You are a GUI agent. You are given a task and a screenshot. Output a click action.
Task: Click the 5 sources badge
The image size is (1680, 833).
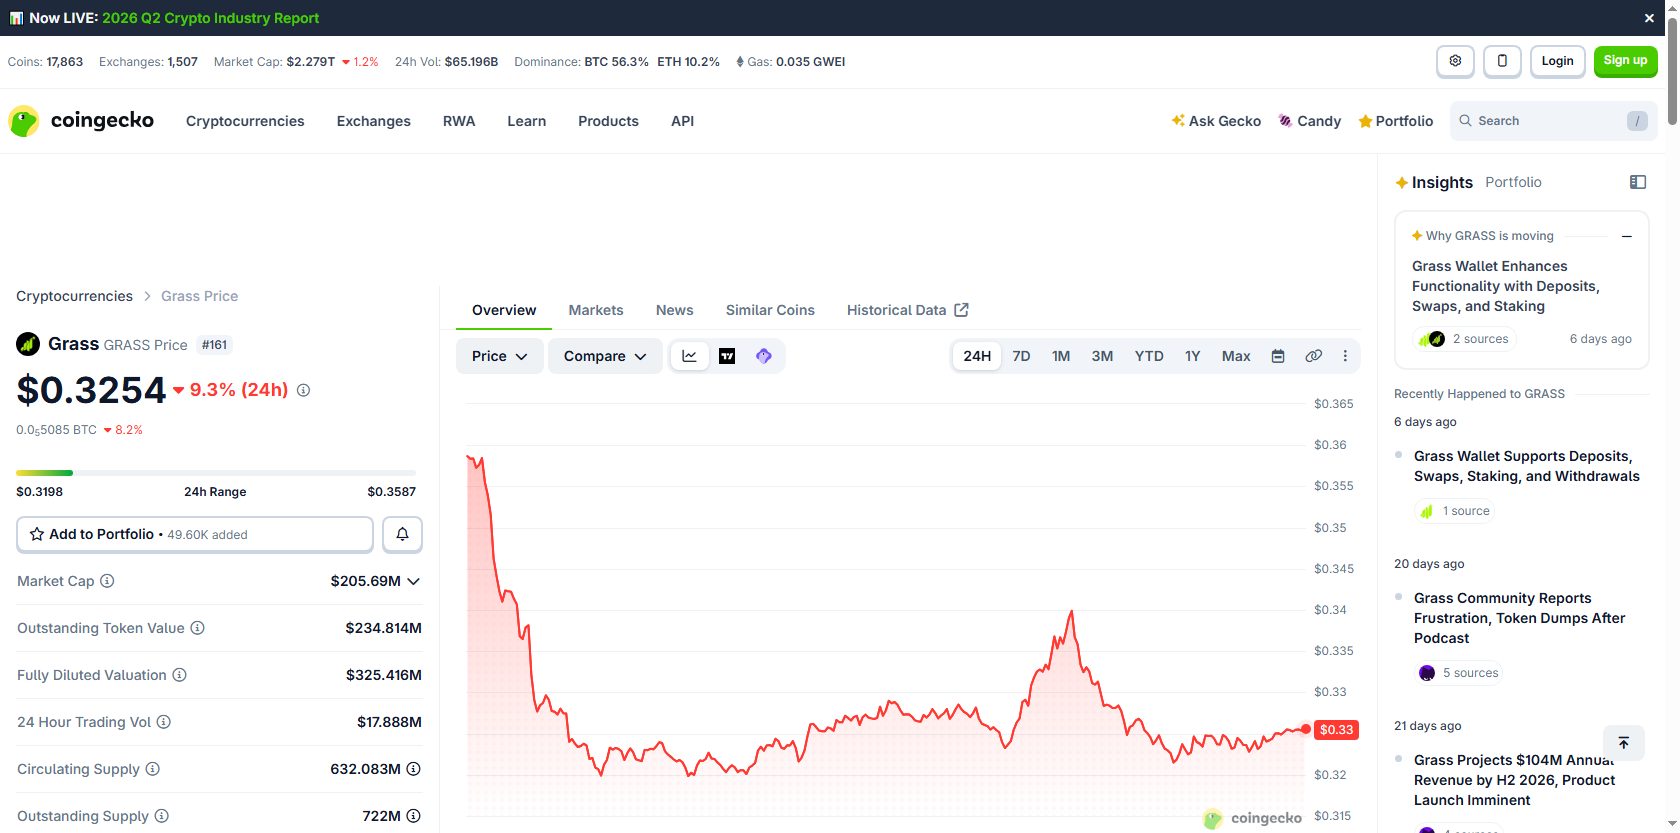pyautogui.click(x=1460, y=673)
